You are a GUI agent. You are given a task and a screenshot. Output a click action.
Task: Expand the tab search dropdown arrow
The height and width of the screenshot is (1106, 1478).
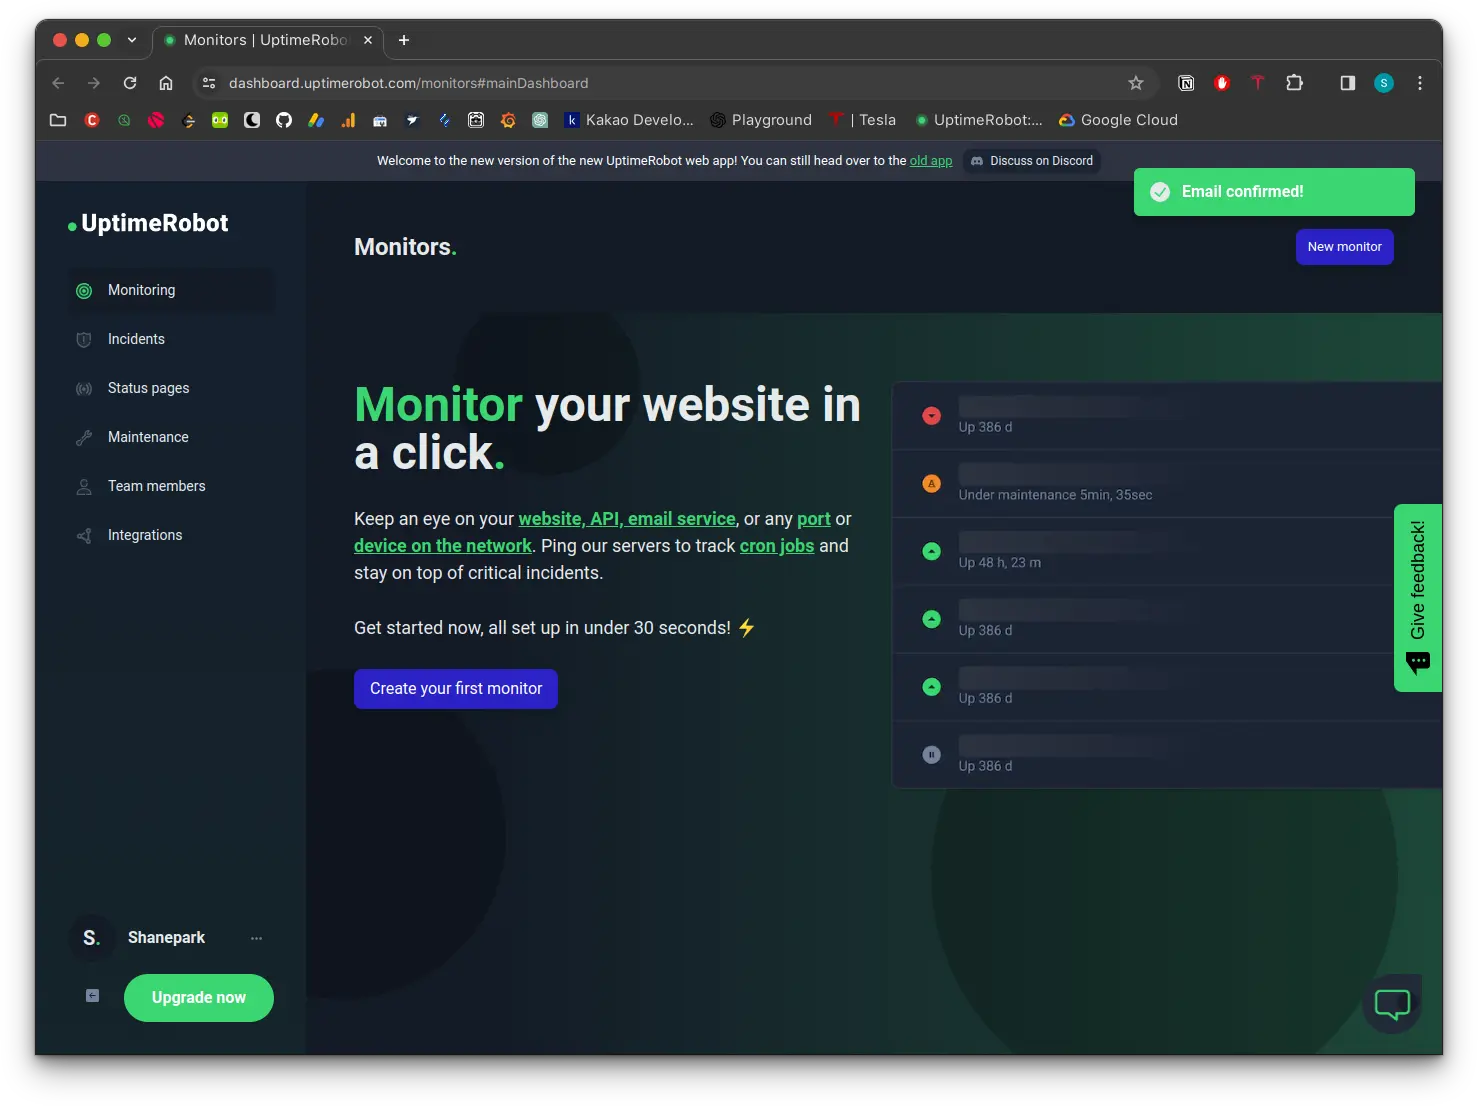pos(132,40)
